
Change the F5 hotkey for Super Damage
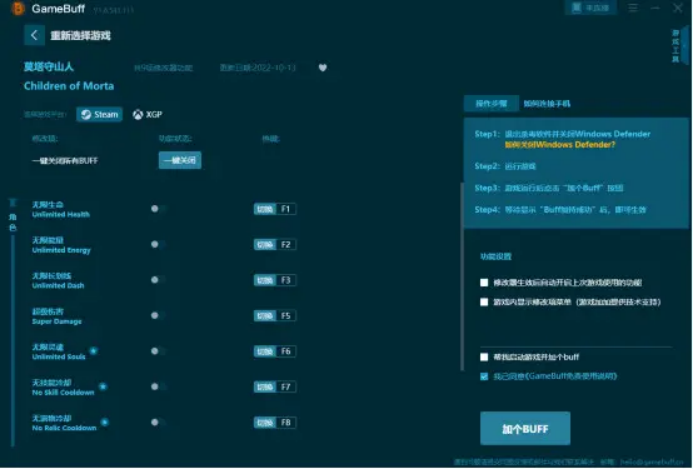pyautogui.click(x=275, y=316)
